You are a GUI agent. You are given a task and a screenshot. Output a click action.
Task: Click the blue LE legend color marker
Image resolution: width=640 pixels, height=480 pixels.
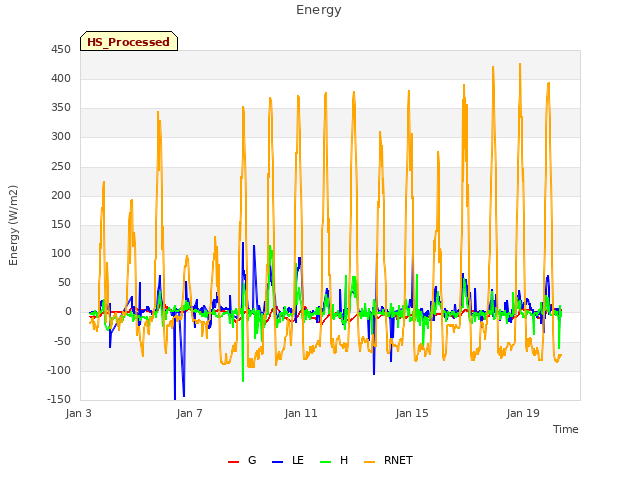[277, 462]
